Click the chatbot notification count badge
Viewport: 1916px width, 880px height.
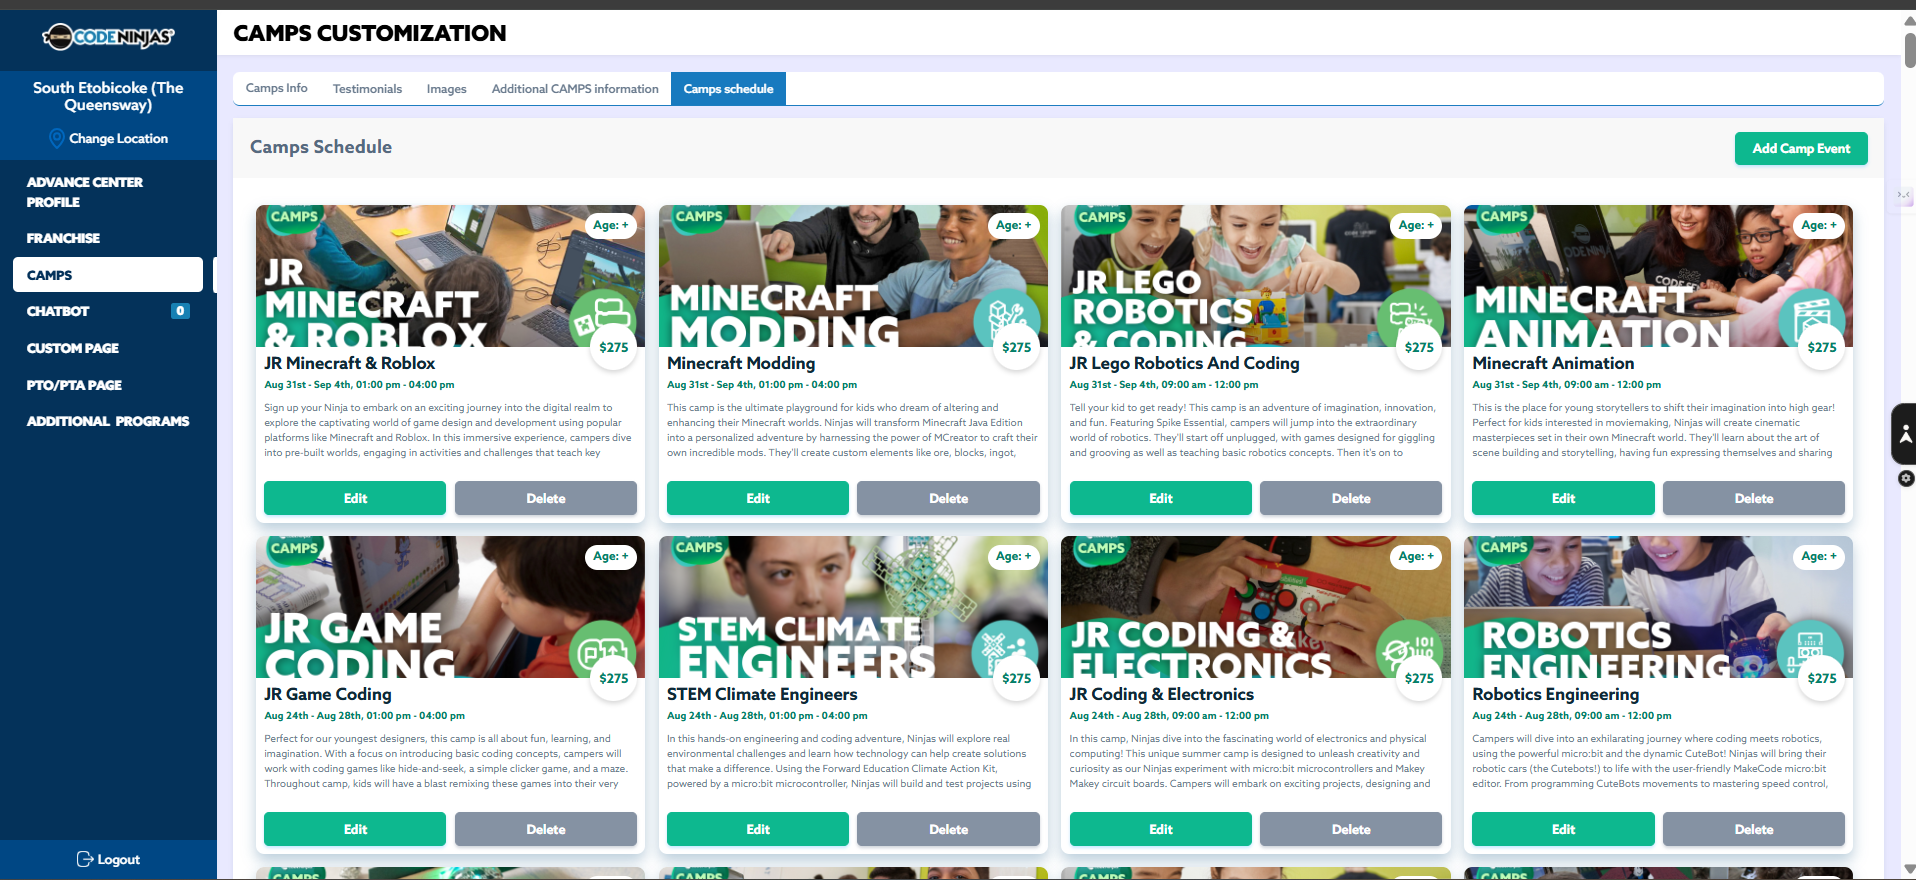[x=180, y=311]
